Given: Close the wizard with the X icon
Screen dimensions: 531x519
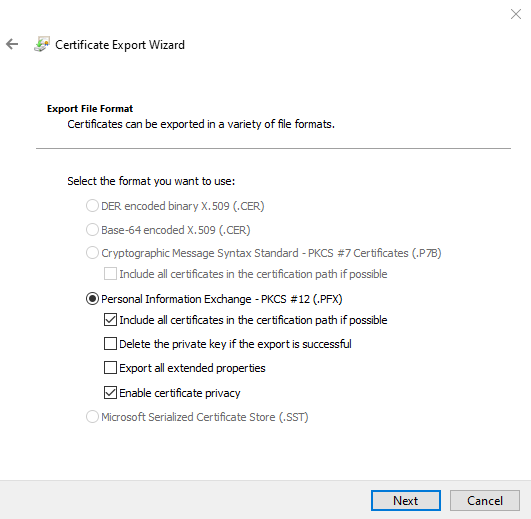Looking at the screenshot, I should 516,14.
